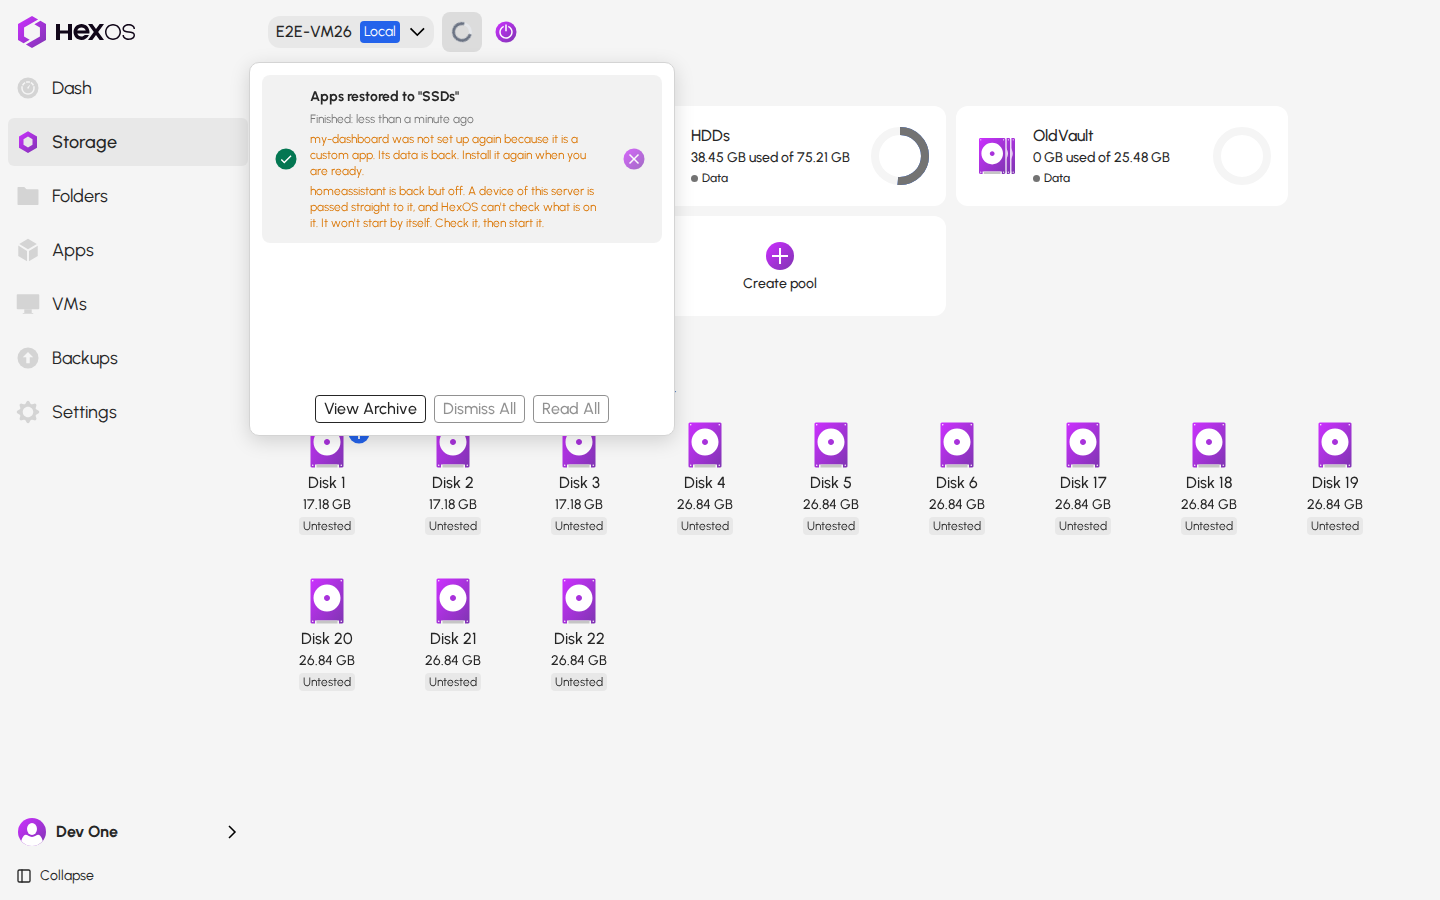Image resolution: width=1440 pixels, height=900 pixels.
Task: Click the Local badge
Action: [x=380, y=32]
